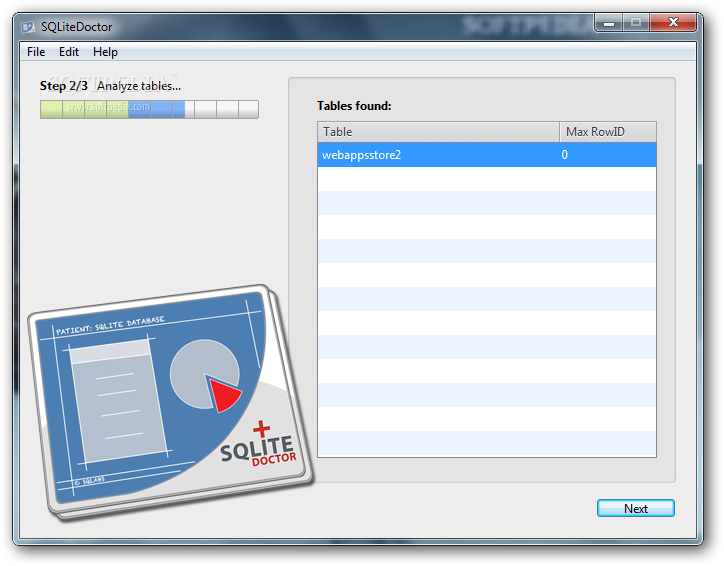Open the Edit menu
The image size is (724, 566).
[x=69, y=52]
